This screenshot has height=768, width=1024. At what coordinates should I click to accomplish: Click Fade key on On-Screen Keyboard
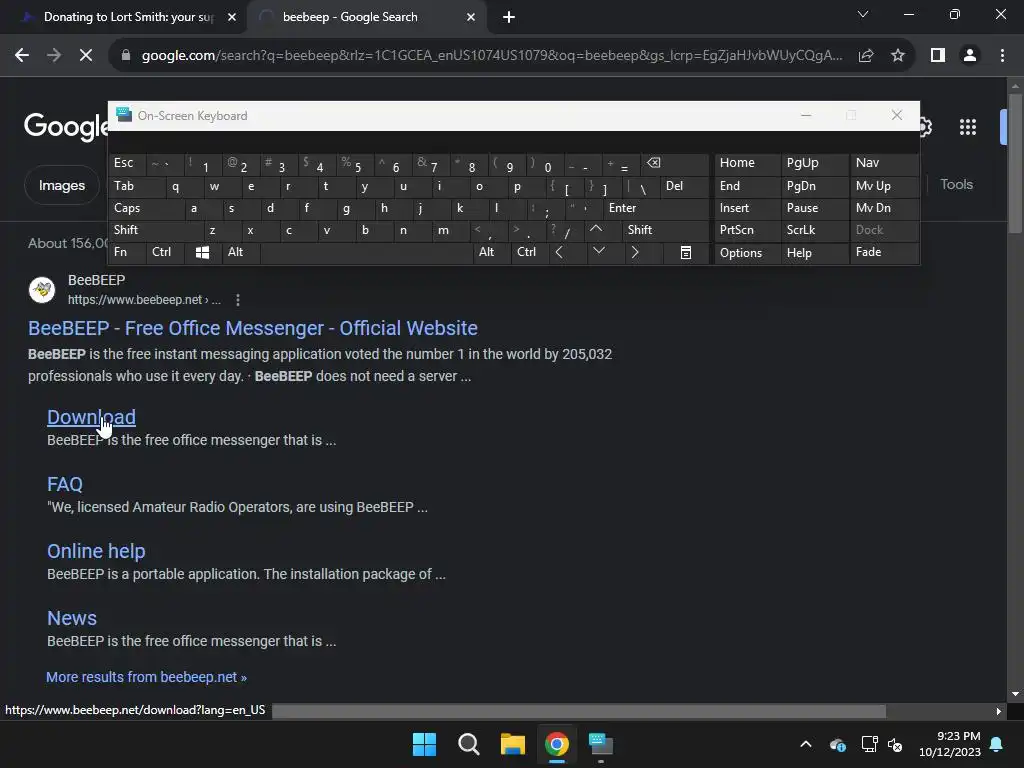(x=884, y=253)
